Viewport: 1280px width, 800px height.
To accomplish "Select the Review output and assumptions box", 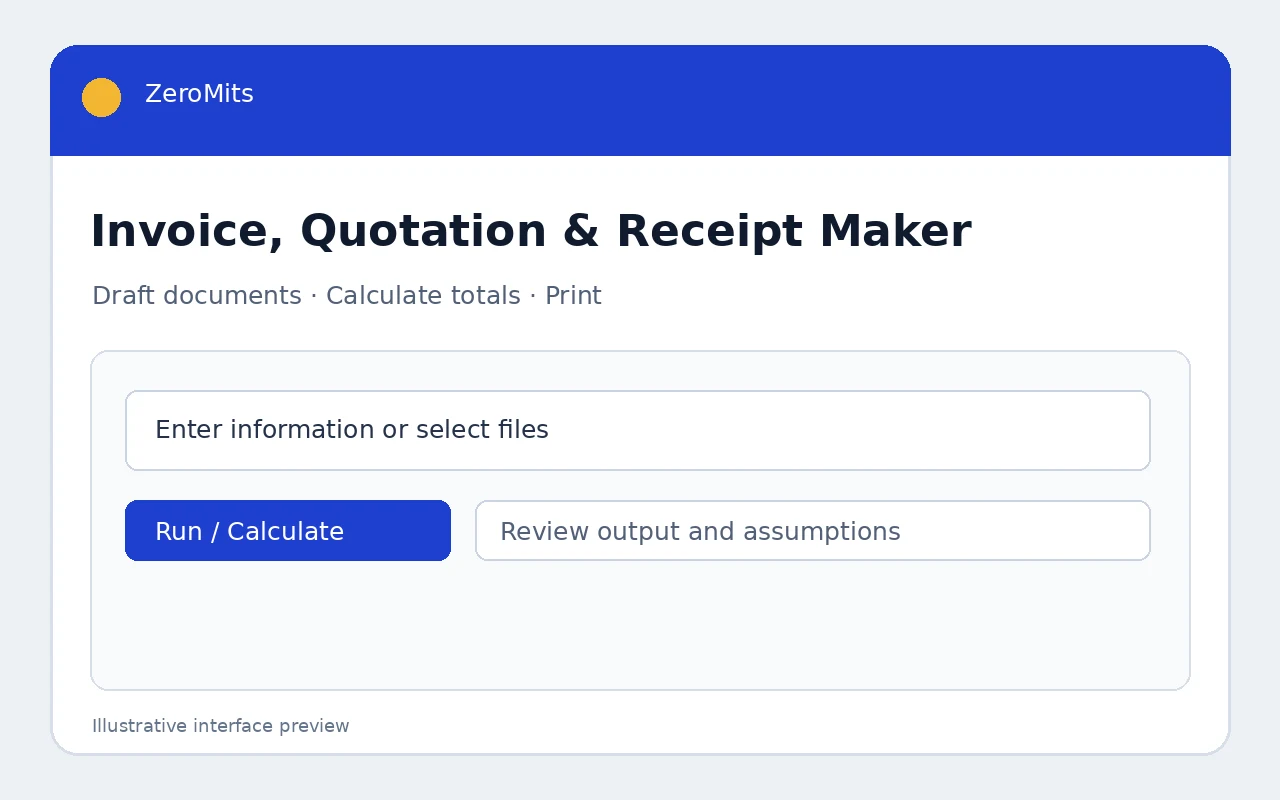I will (813, 531).
